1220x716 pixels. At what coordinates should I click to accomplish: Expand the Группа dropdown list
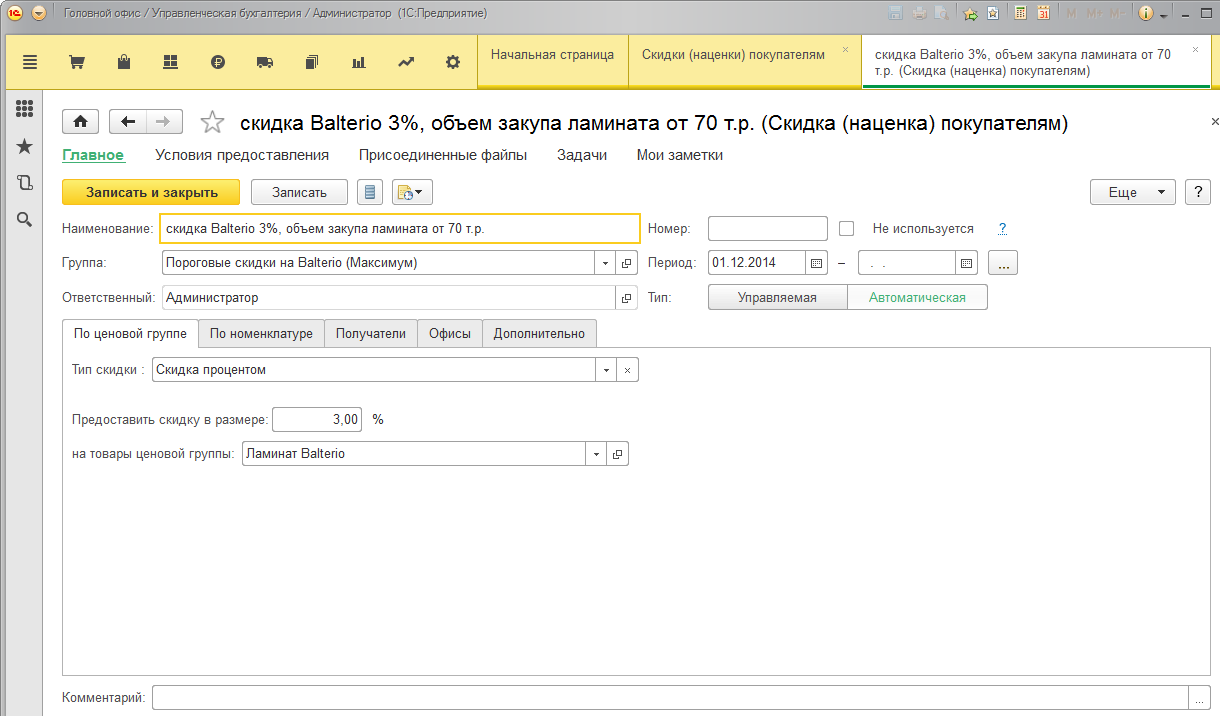[606, 263]
